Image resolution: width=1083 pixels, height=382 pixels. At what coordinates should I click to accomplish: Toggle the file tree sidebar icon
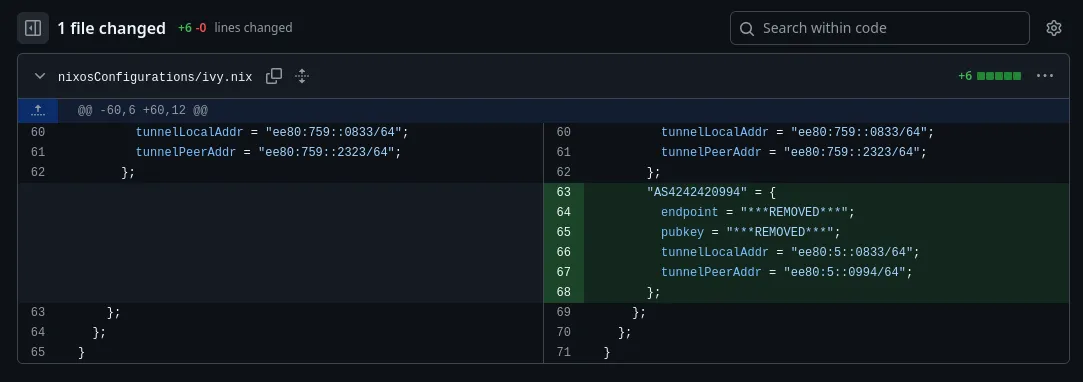(x=32, y=28)
